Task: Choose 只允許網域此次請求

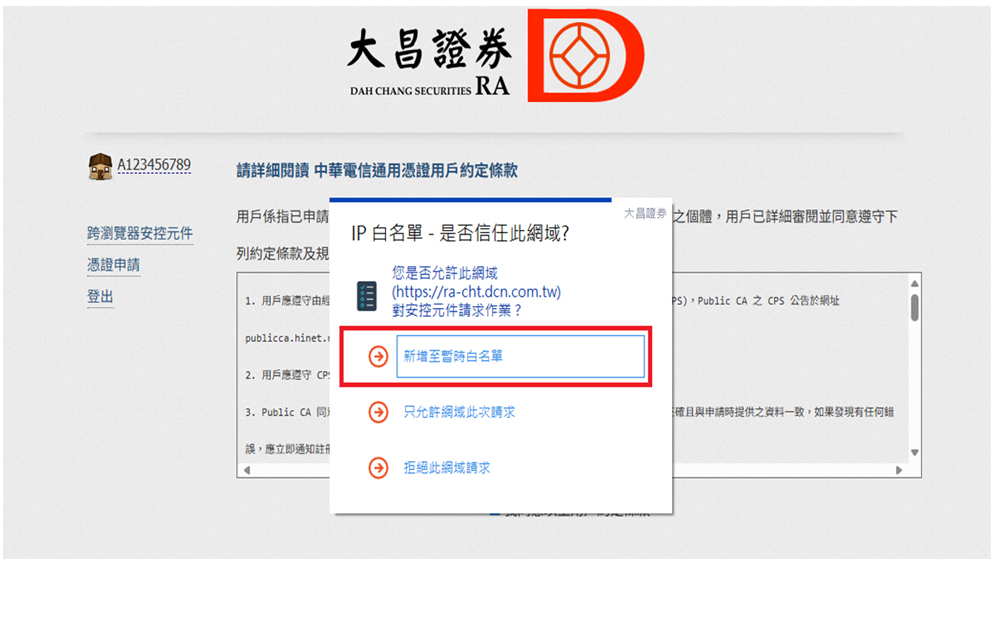Action: pos(459,413)
